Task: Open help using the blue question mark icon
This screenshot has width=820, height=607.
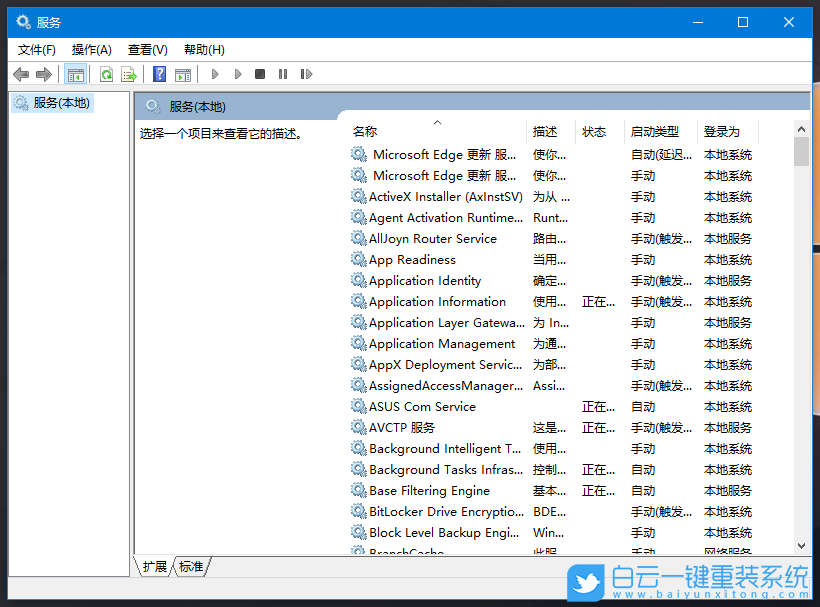Action: tap(159, 73)
